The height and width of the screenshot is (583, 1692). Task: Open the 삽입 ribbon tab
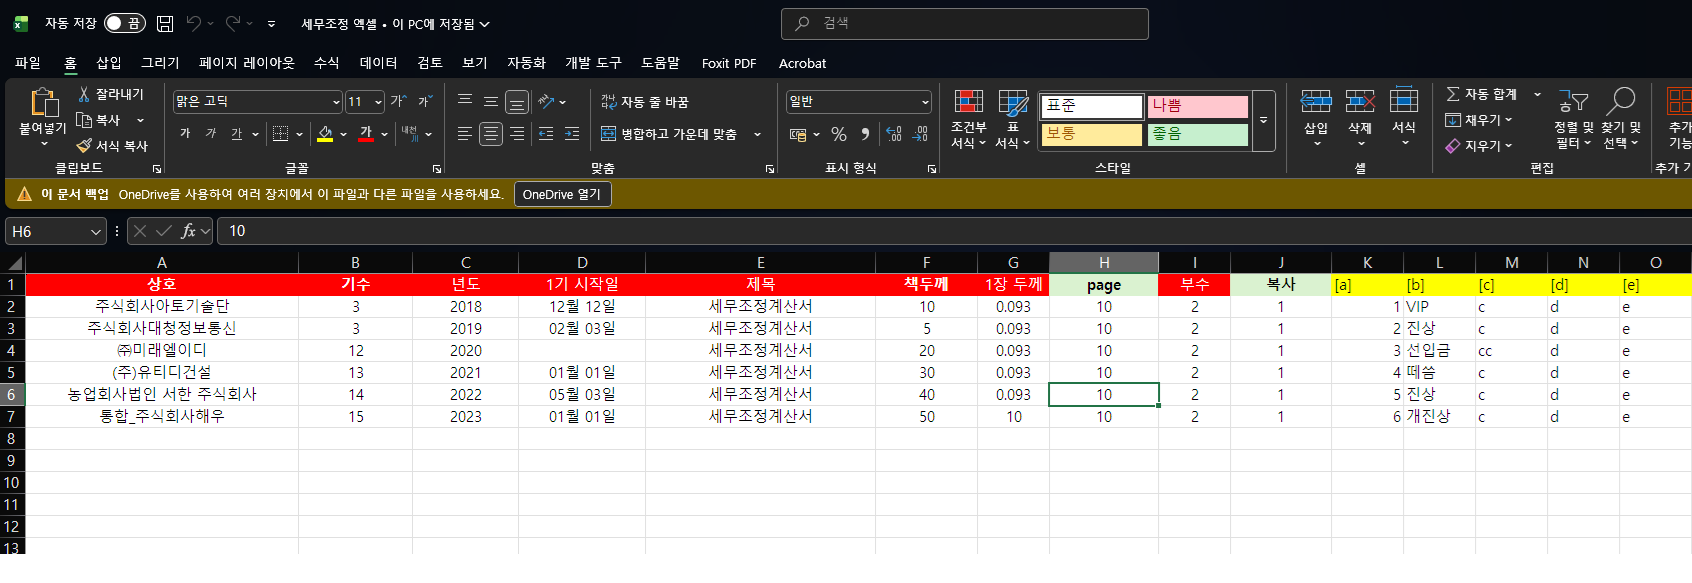tap(109, 63)
